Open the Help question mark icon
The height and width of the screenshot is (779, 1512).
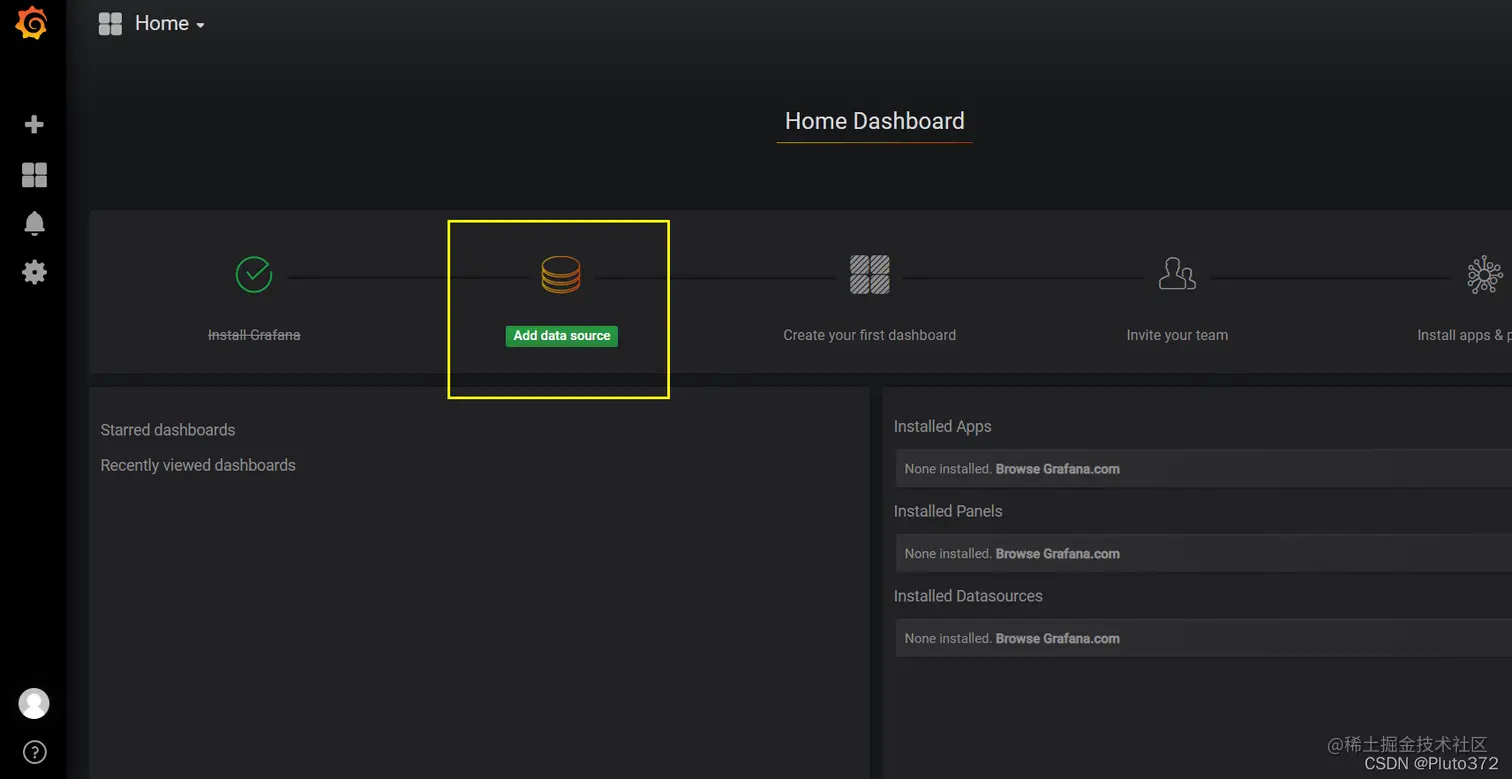34,752
